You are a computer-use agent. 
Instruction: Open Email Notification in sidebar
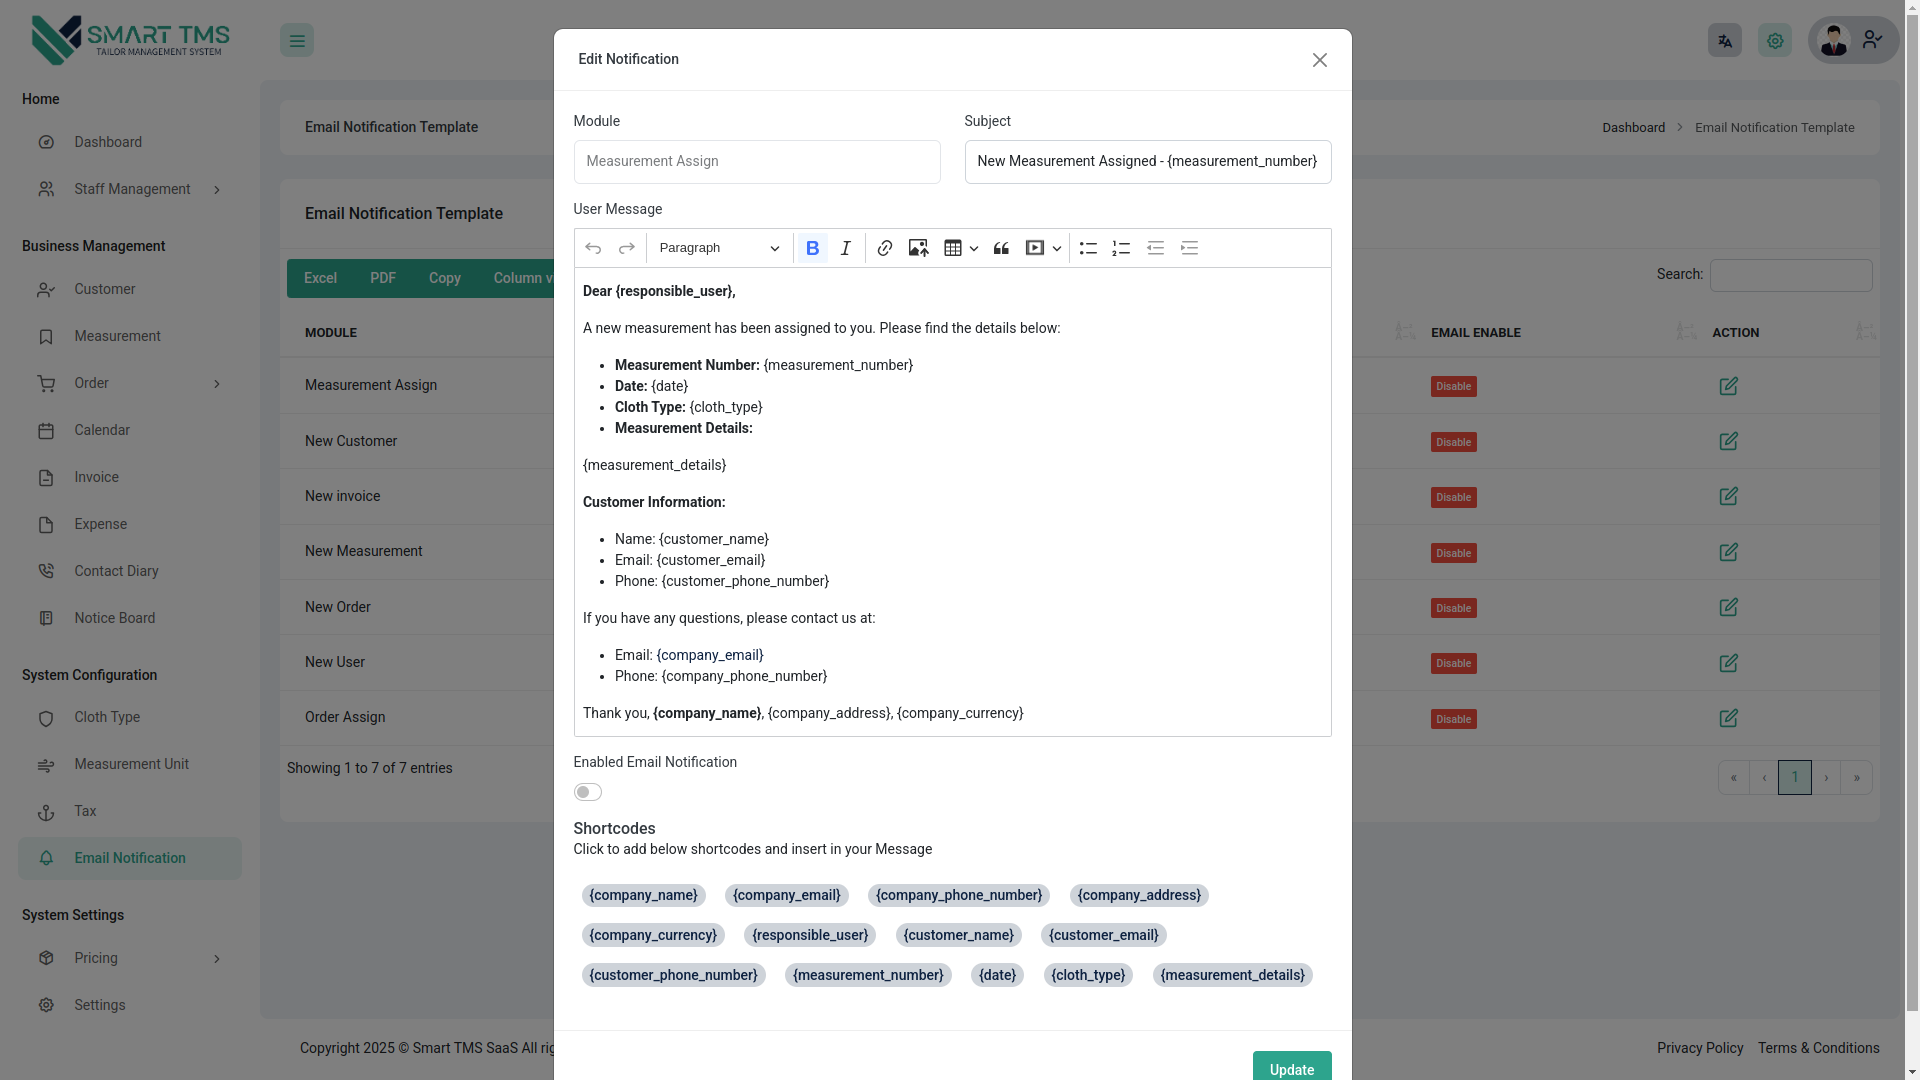tap(130, 858)
